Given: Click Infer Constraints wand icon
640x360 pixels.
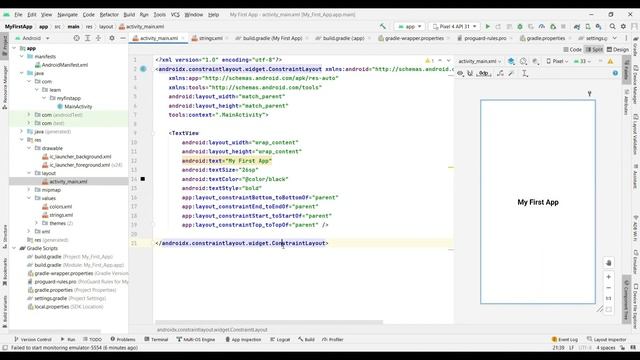Looking at the screenshot, I should pos(511,73).
